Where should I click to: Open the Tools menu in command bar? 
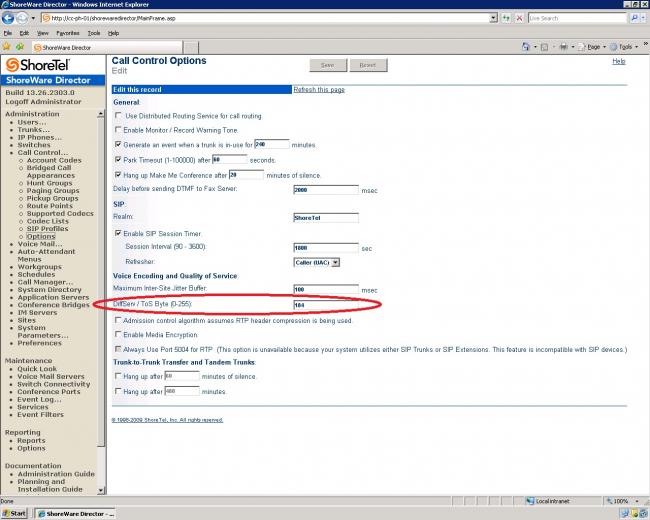624,47
